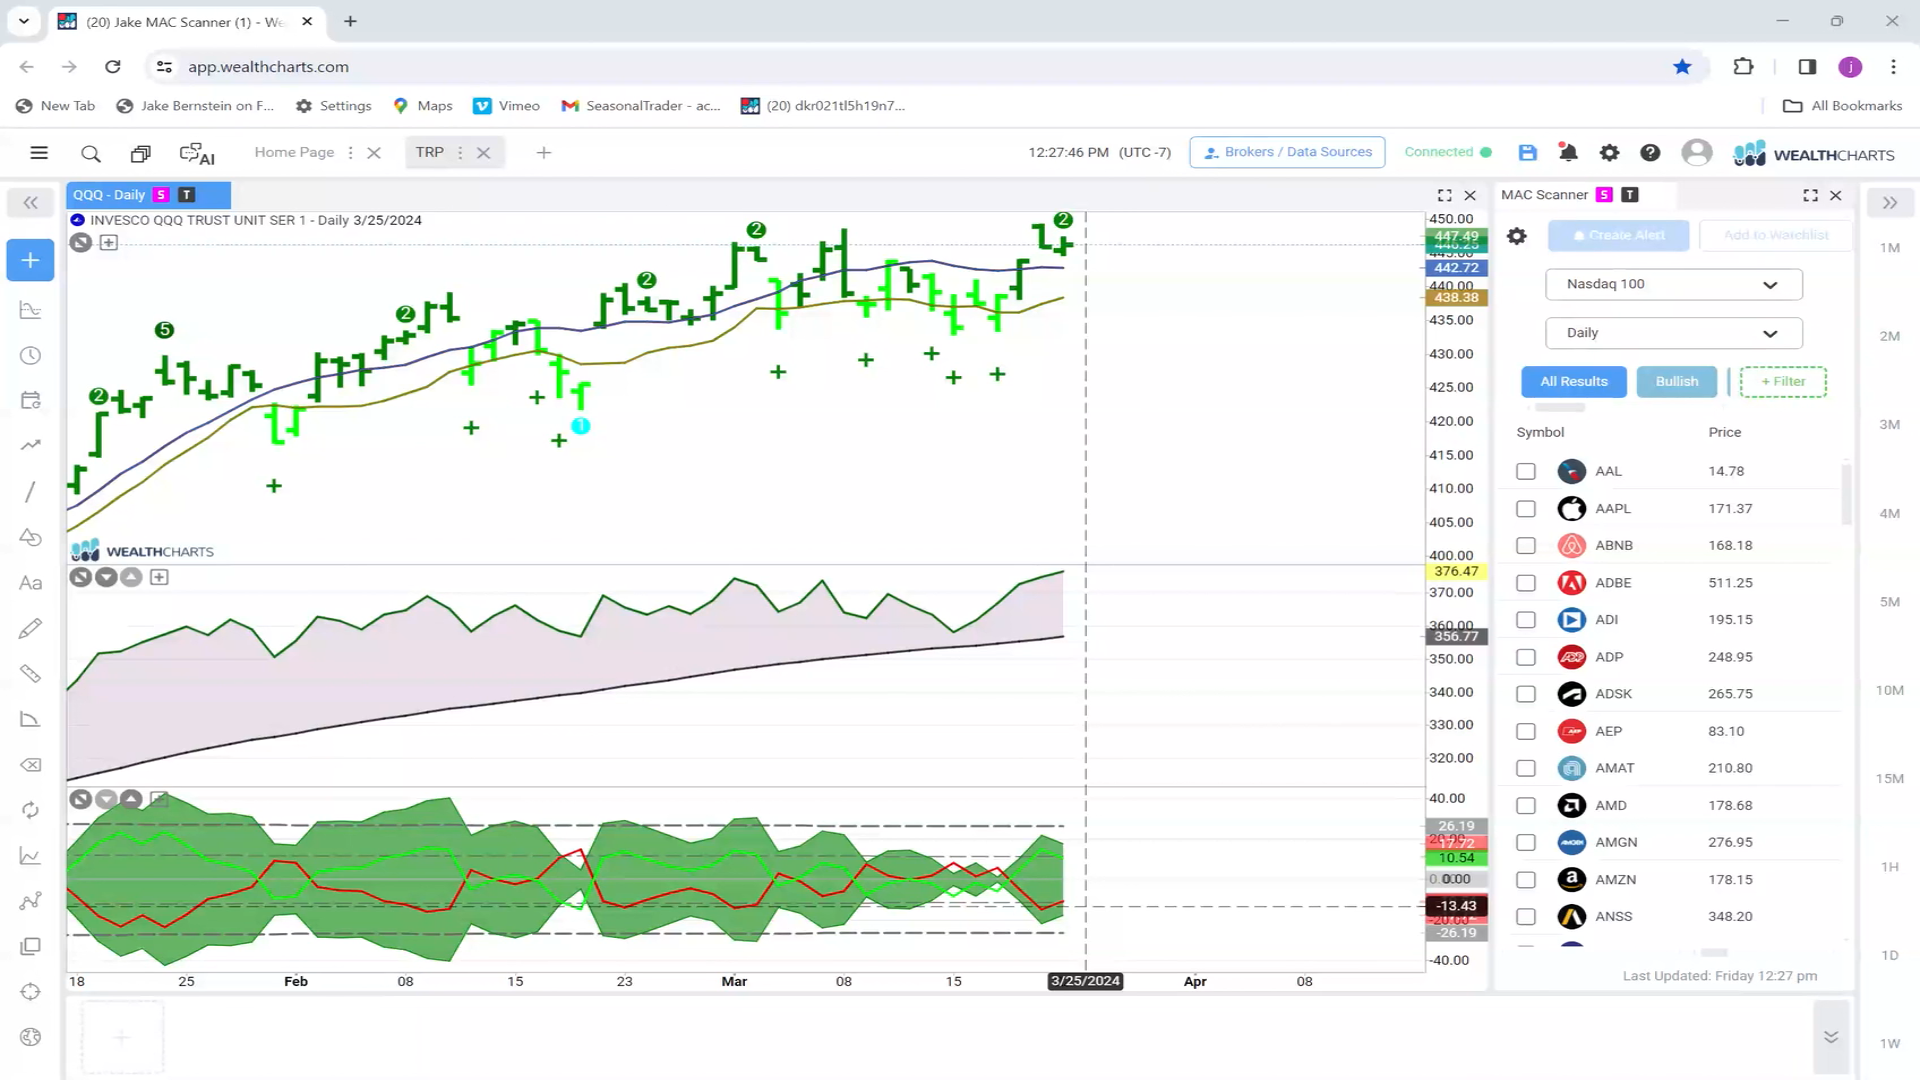Click the scanner list vertical scrollbar

click(1846, 494)
